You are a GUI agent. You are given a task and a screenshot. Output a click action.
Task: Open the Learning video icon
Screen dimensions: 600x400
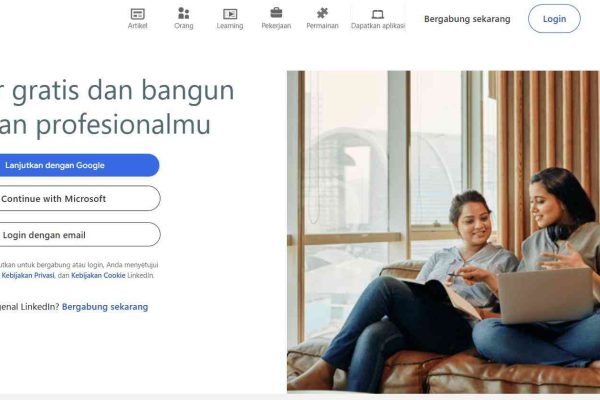230,14
